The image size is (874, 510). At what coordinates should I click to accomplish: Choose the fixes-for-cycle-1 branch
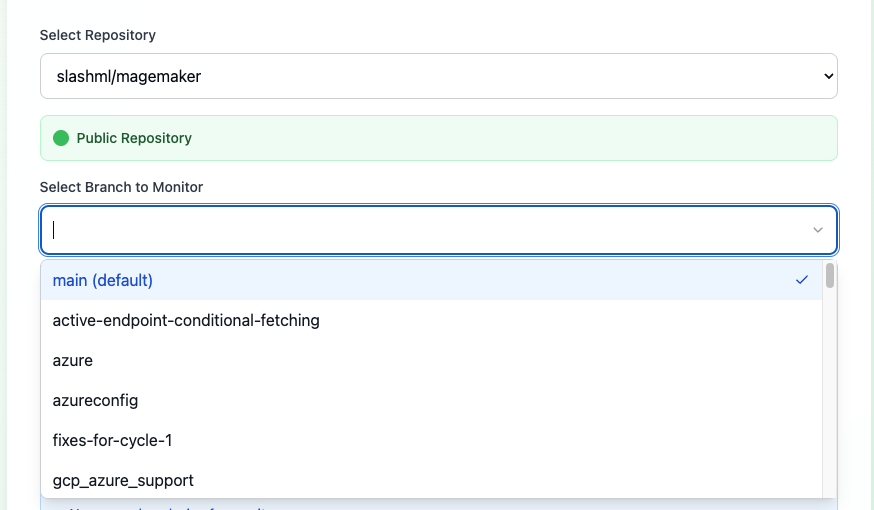(x=431, y=441)
